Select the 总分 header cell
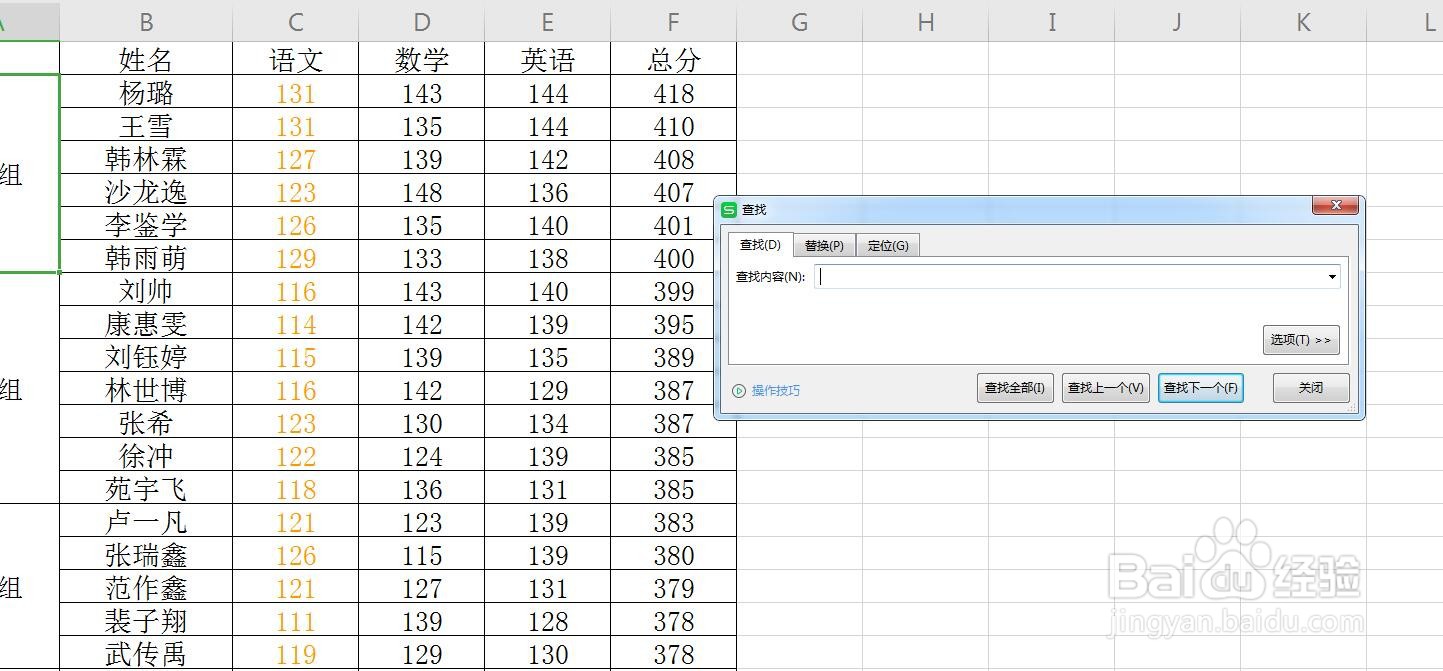1443x671 pixels. pos(672,59)
